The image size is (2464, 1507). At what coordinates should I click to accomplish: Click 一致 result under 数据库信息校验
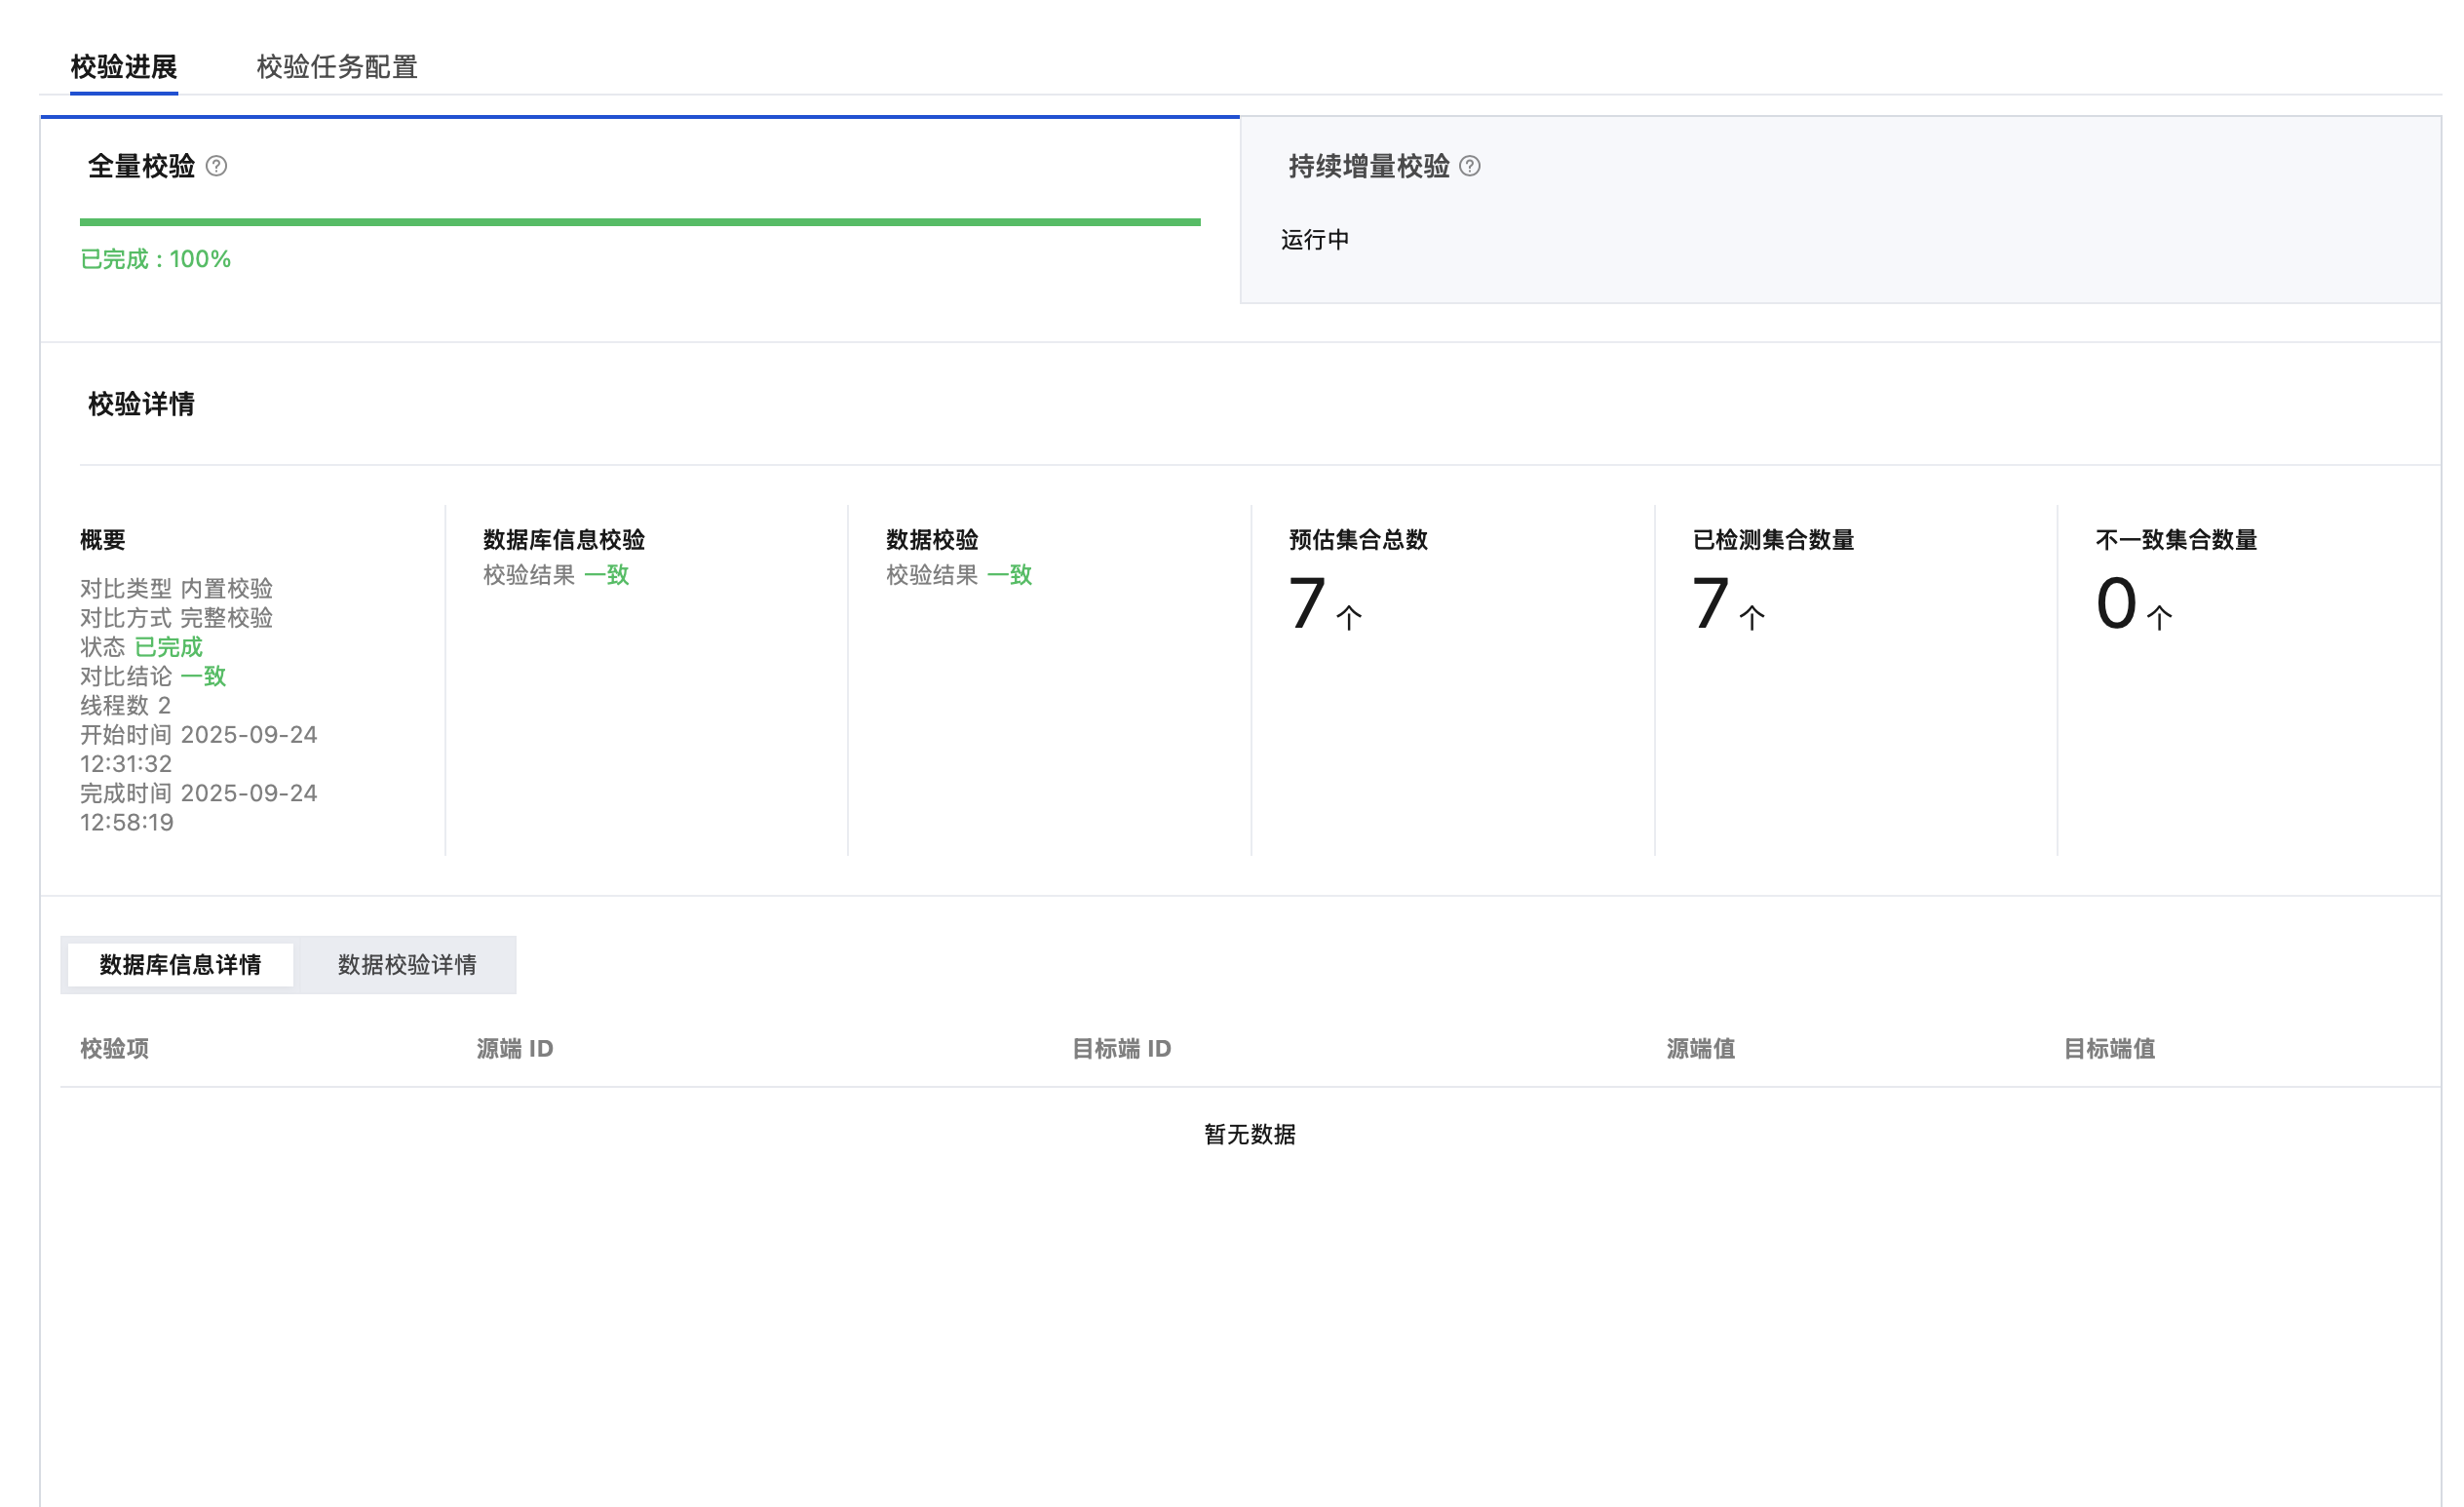(606, 575)
